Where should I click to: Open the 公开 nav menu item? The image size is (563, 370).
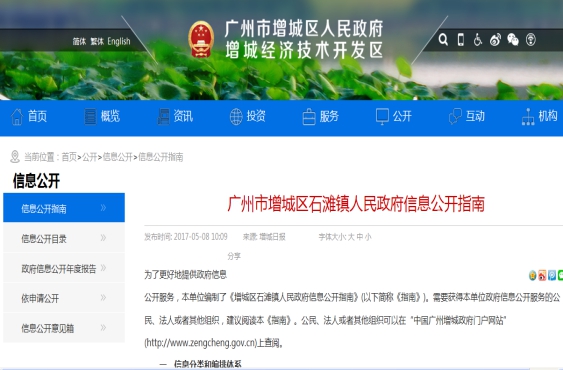(x=402, y=116)
